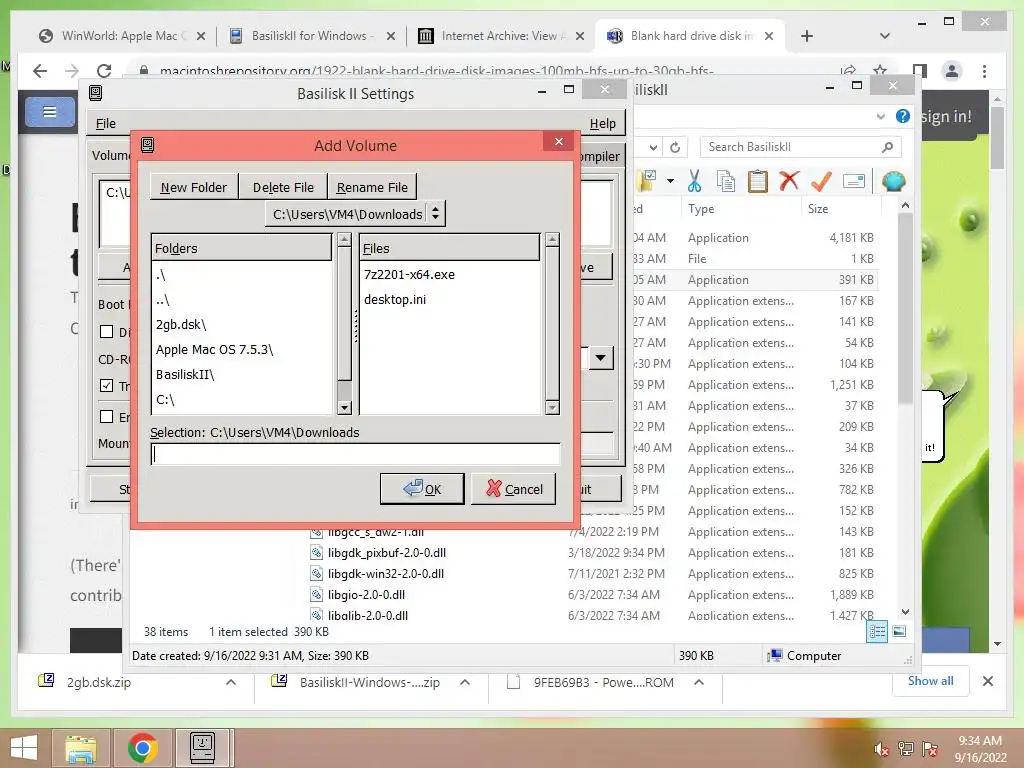The height and width of the screenshot is (768, 1024).
Task: Click the magnifier in Search BasiliskII box
Action: click(887, 147)
